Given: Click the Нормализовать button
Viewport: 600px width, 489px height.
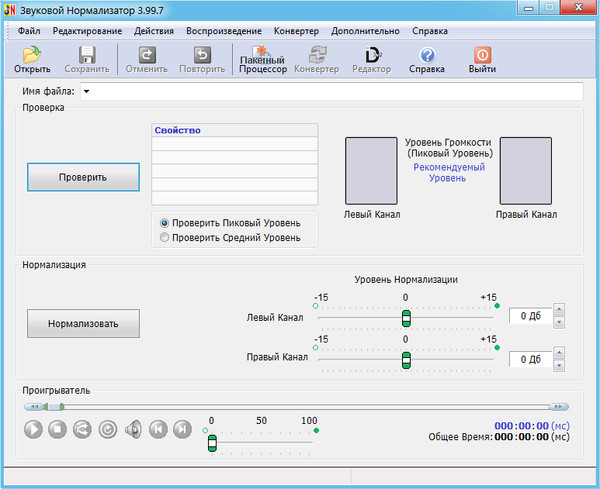Looking at the screenshot, I should click(83, 324).
